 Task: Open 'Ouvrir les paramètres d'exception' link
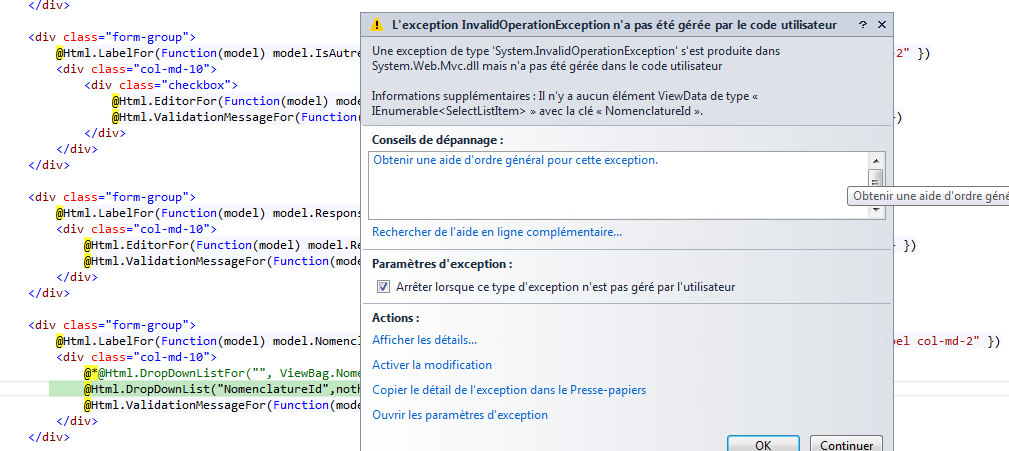coord(460,415)
